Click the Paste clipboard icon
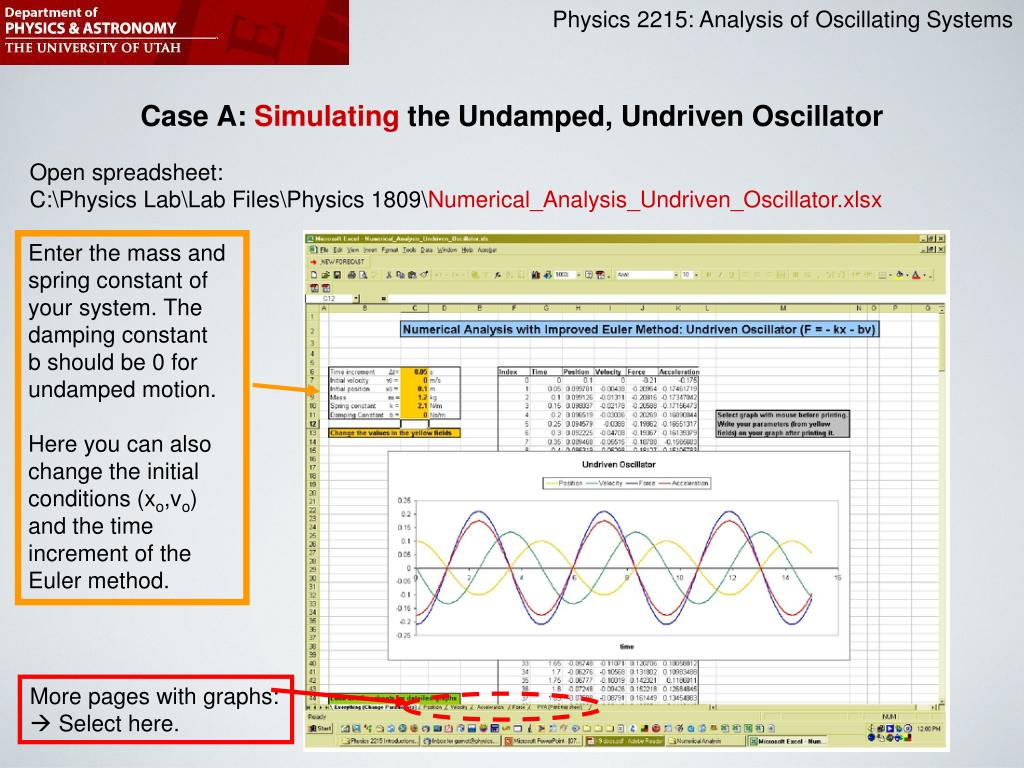This screenshot has height=768, width=1024. 412,275
